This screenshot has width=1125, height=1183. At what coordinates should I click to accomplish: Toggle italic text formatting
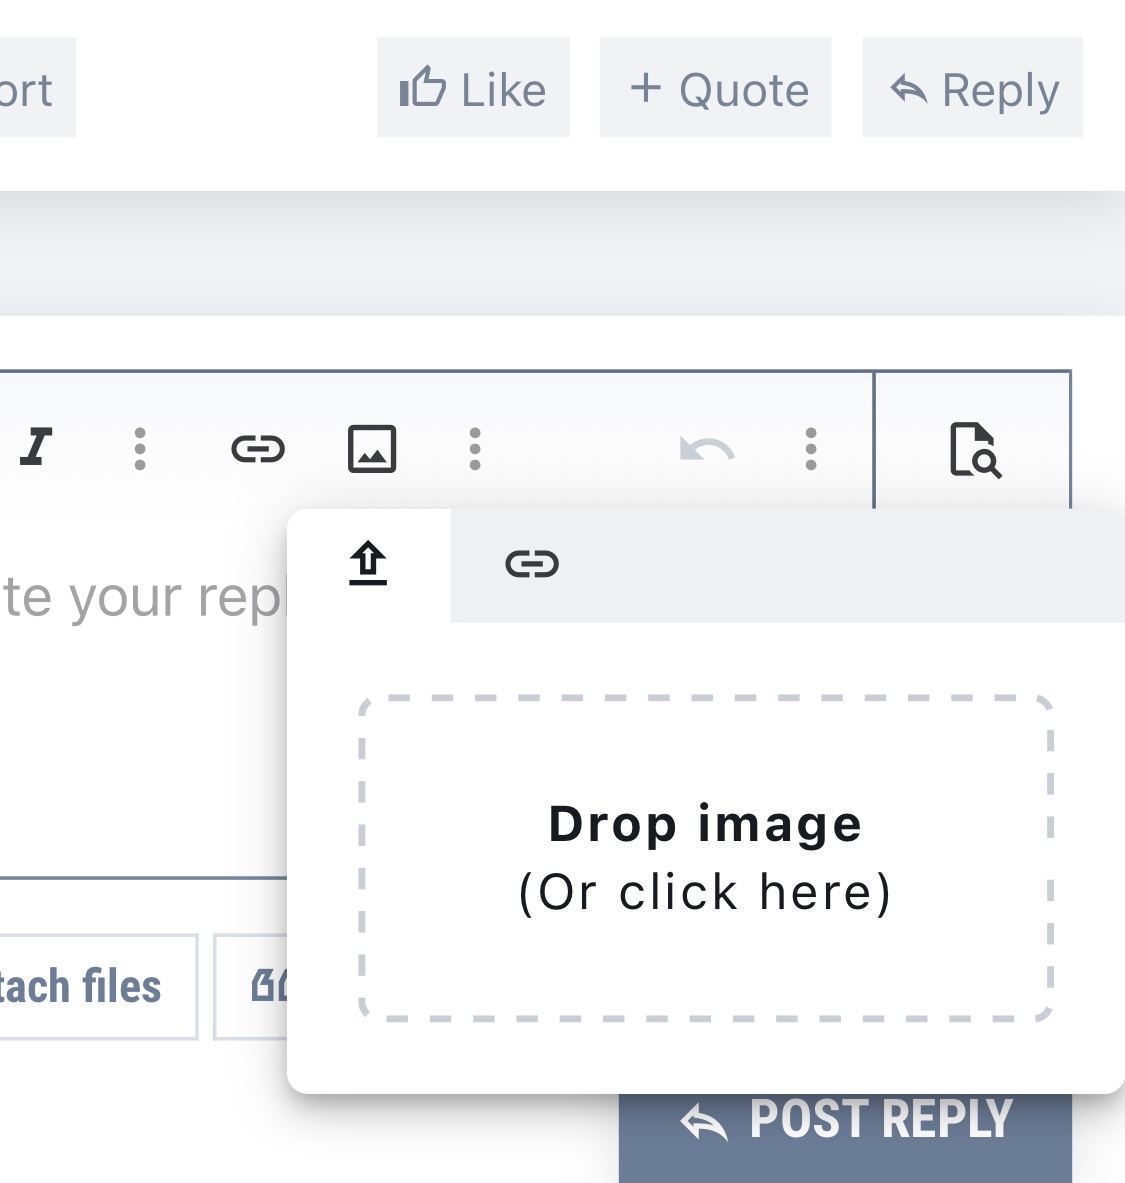37,448
